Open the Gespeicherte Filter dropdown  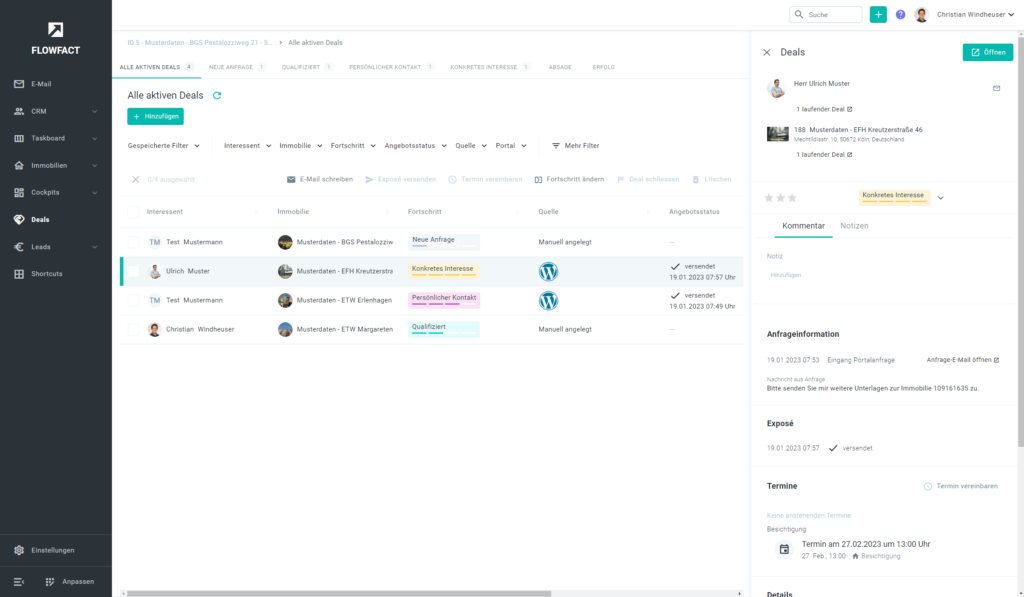[163, 146]
